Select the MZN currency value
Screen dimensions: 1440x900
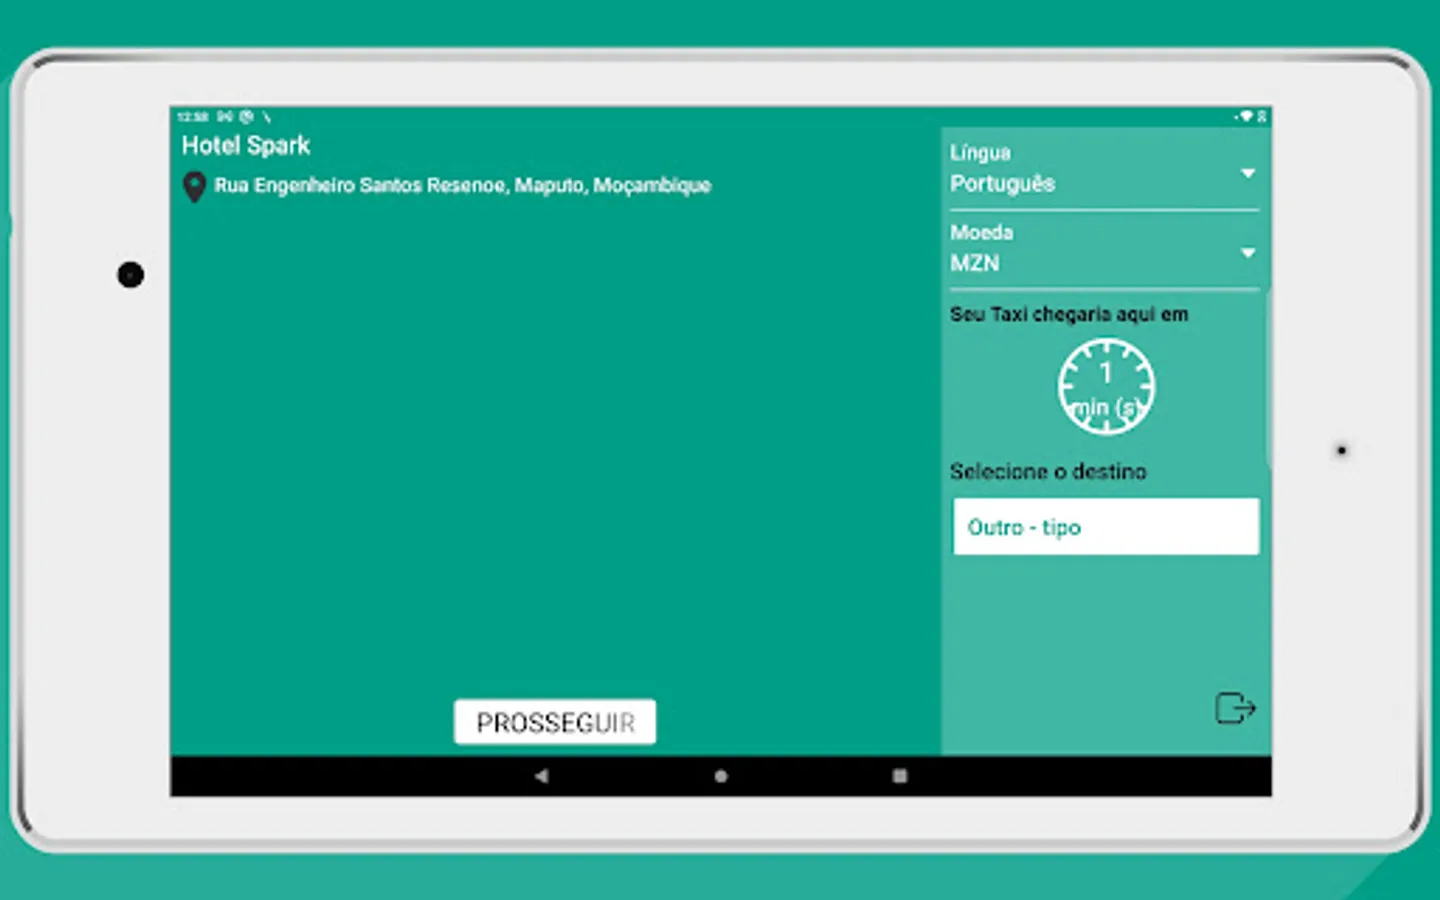975,263
